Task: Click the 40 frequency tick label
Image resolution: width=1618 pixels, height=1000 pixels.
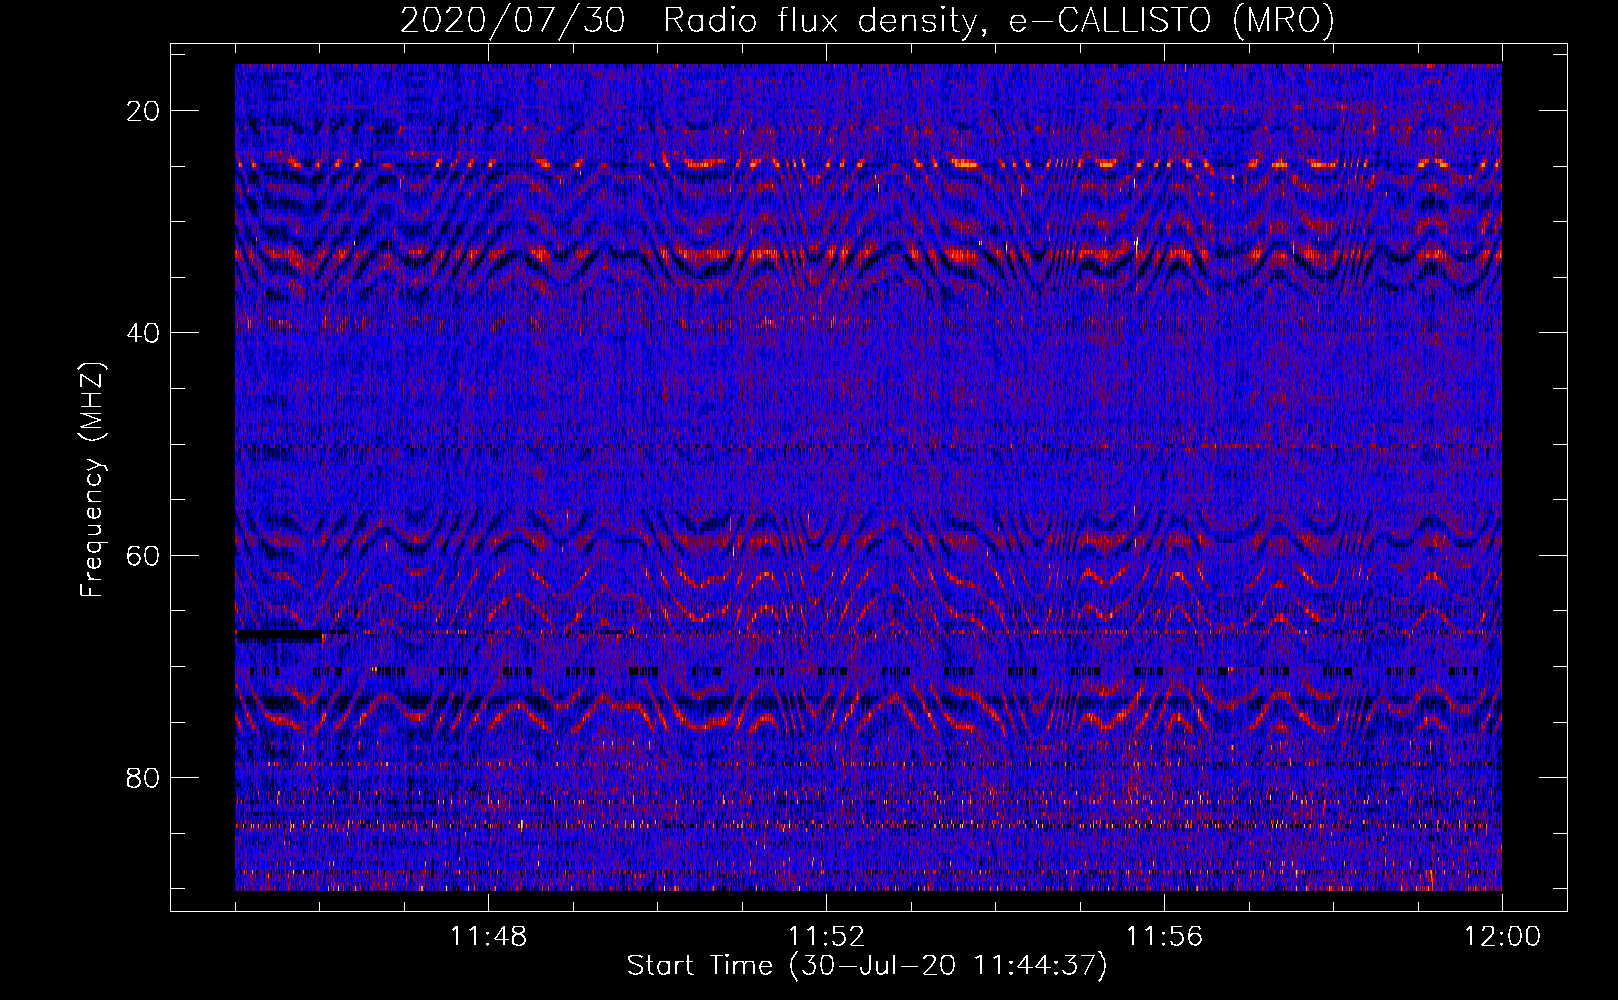Action: 143,333
